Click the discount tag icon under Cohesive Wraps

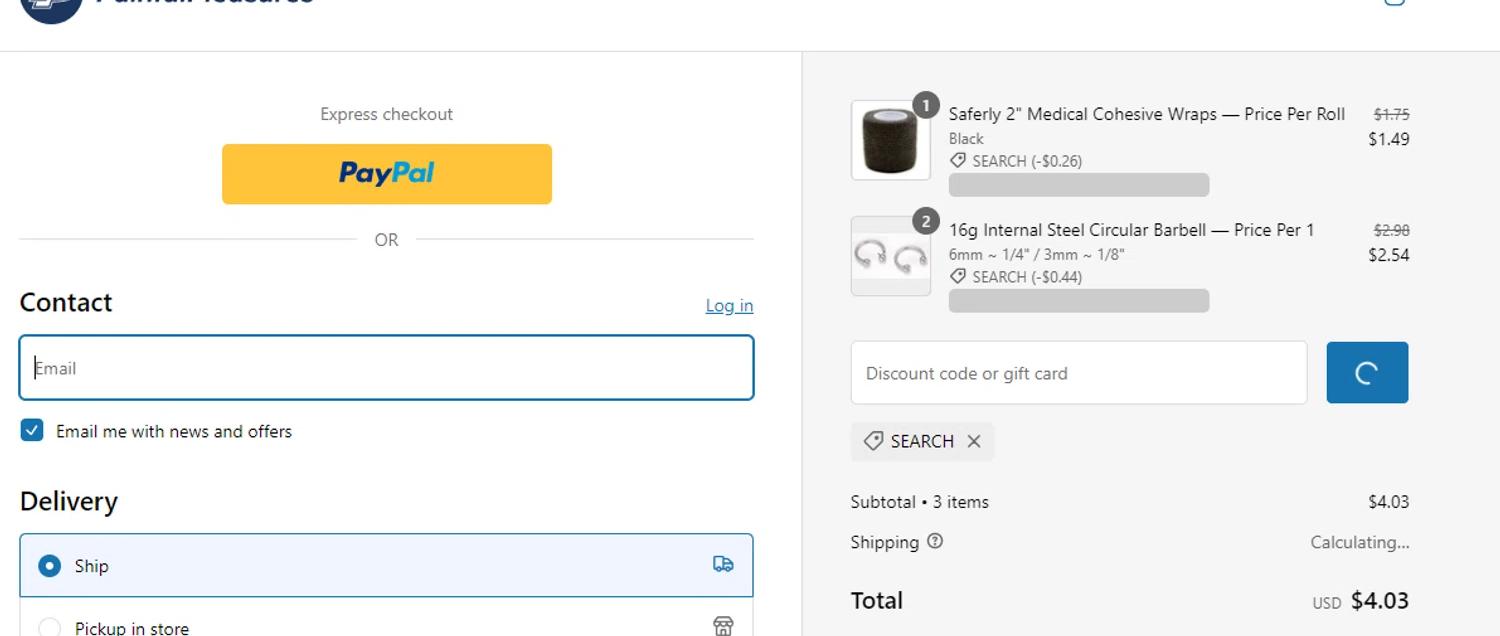958,161
